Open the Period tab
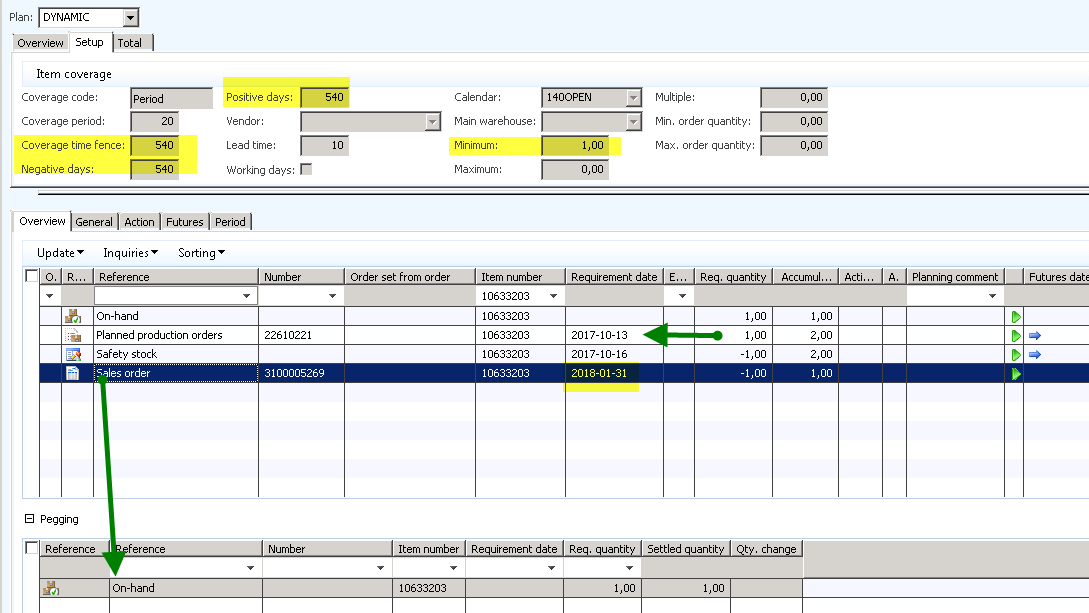The width and height of the screenshot is (1089, 613). (230, 222)
